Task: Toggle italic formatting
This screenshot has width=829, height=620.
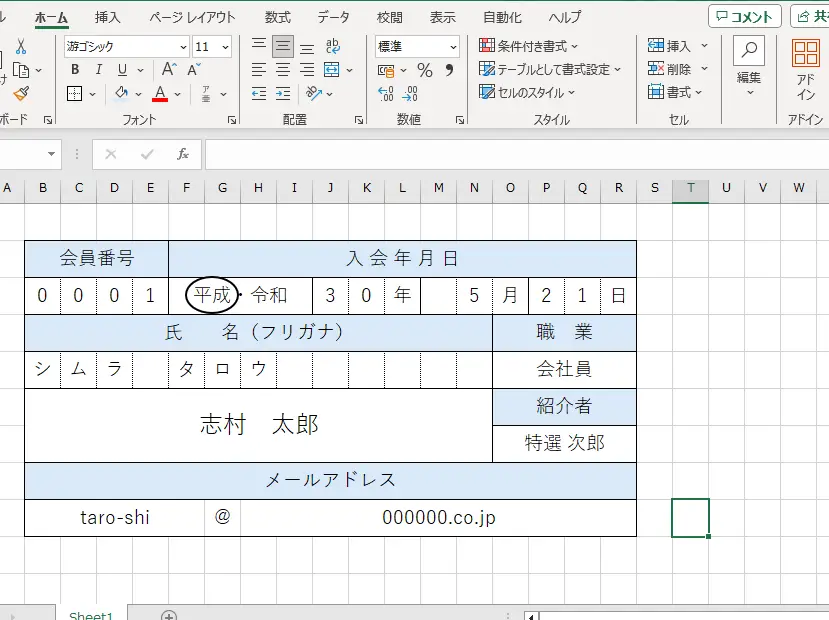Action: coord(98,70)
